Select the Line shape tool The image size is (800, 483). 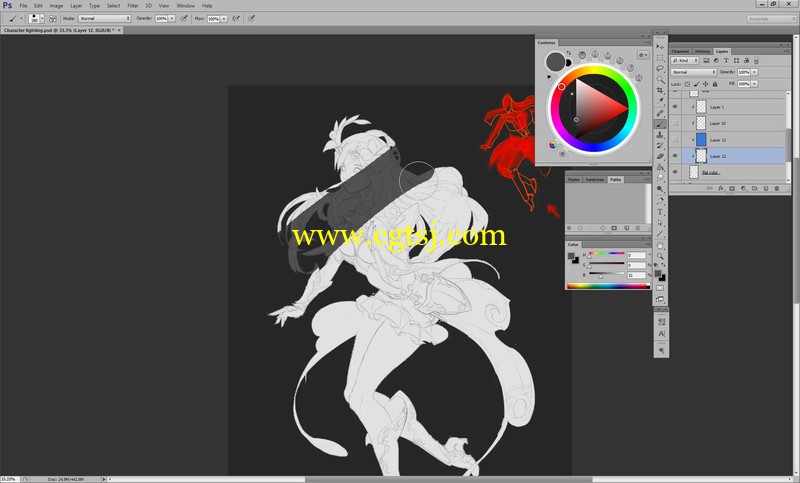[660, 234]
